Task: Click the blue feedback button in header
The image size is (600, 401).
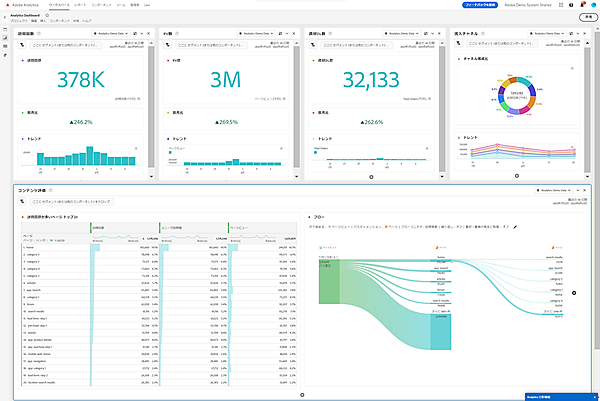Action: [483, 4]
